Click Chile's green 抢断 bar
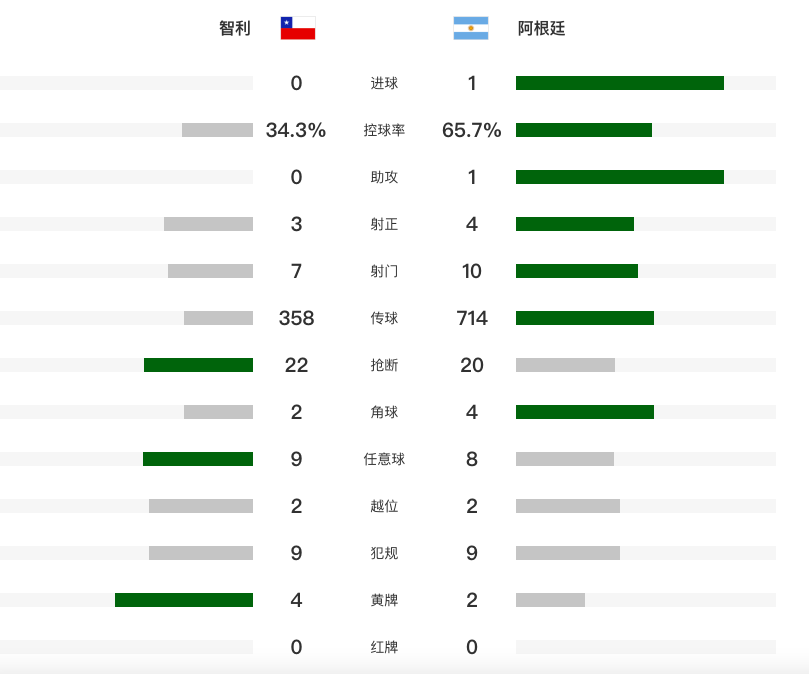 tap(198, 365)
